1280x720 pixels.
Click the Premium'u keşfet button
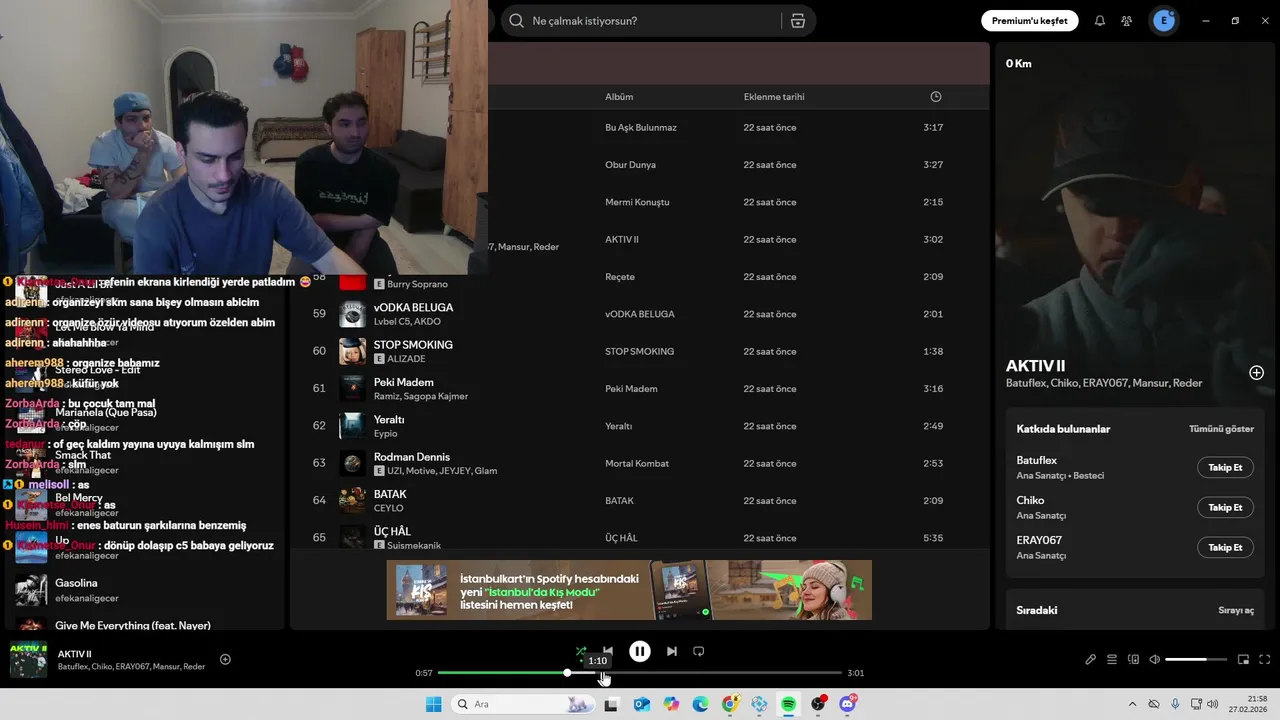pos(1030,21)
